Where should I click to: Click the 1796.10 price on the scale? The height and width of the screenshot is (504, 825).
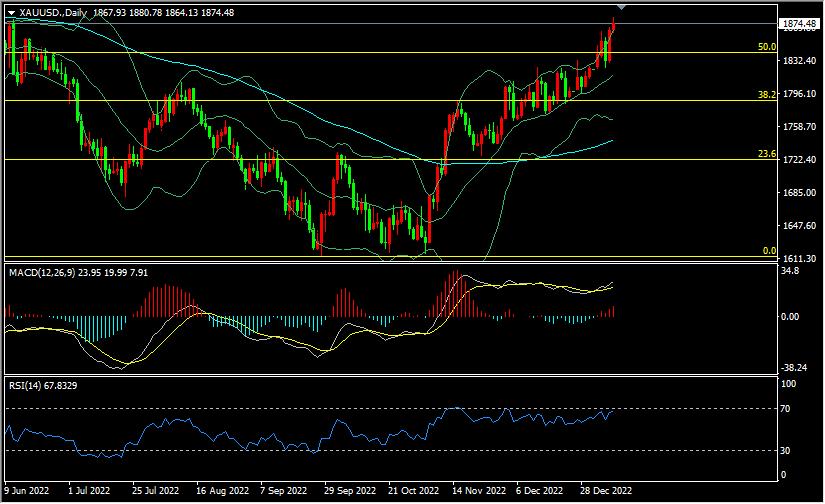pos(799,95)
